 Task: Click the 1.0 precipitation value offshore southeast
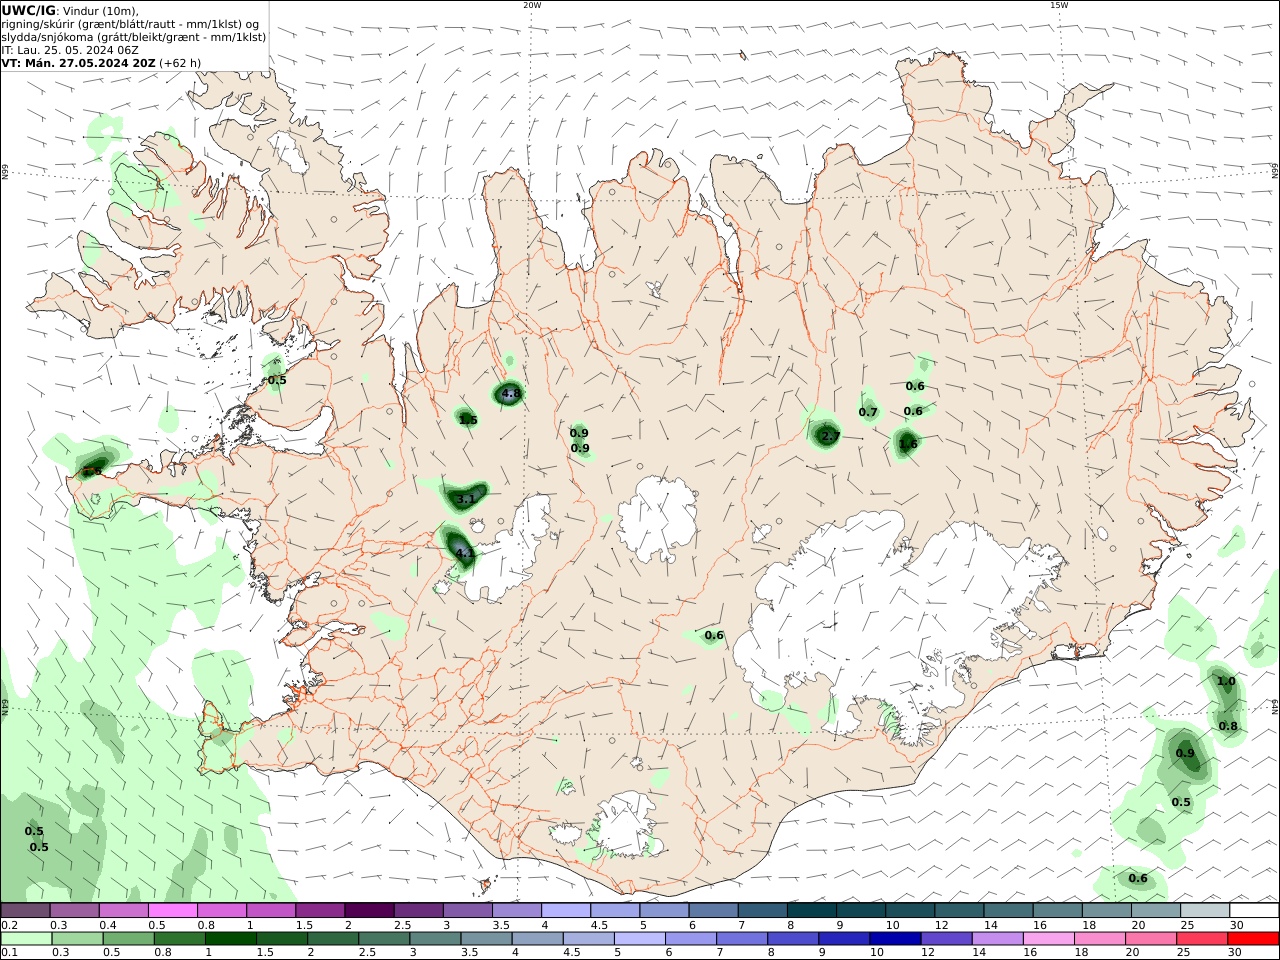point(1226,681)
